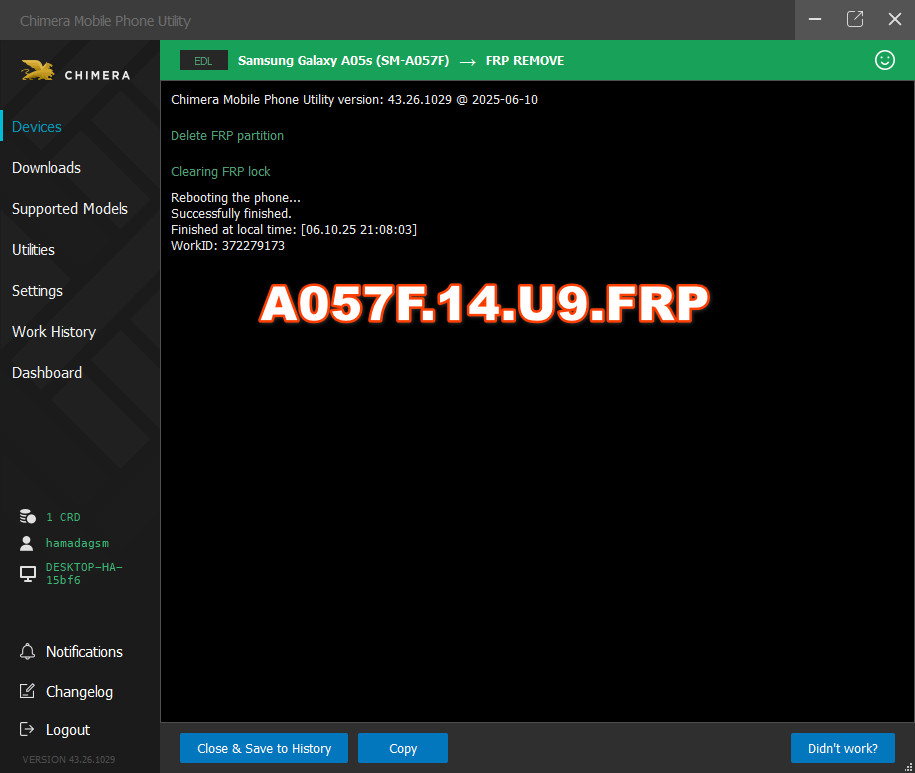Viewport: 915px width, 773px height.
Task: Click the FRP REMOVE header label
Action: [525, 61]
